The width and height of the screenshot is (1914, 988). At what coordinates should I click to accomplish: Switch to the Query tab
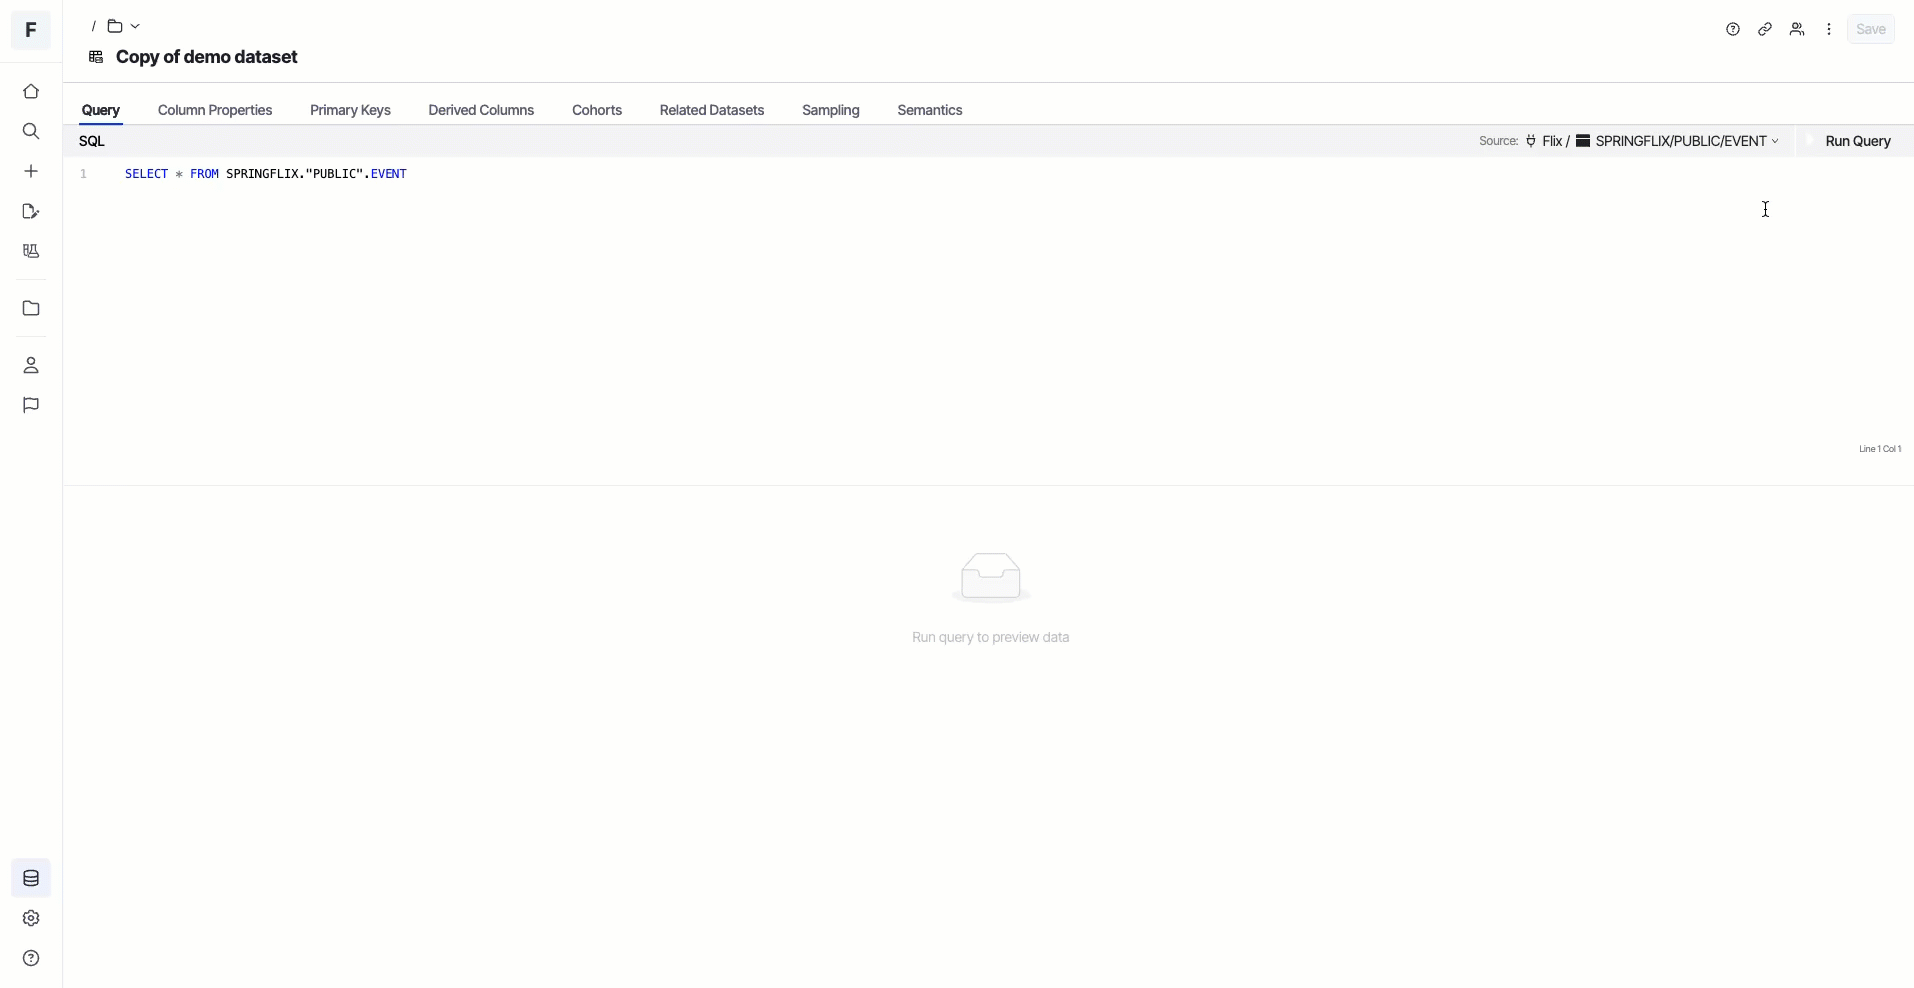(x=101, y=110)
